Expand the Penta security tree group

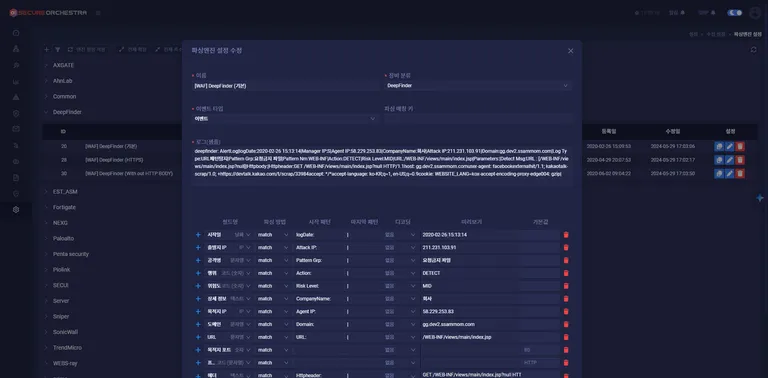47,254
